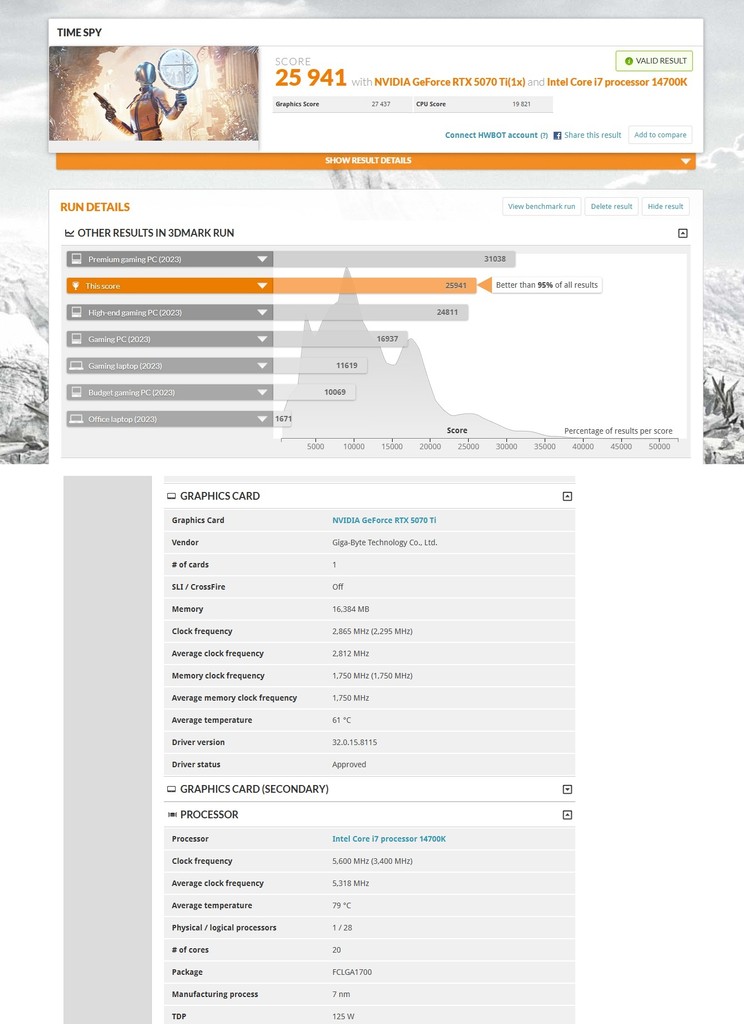Click the Gaming PC 16937 score bar
This screenshot has width=744, height=1024.
tap(340, 339)
